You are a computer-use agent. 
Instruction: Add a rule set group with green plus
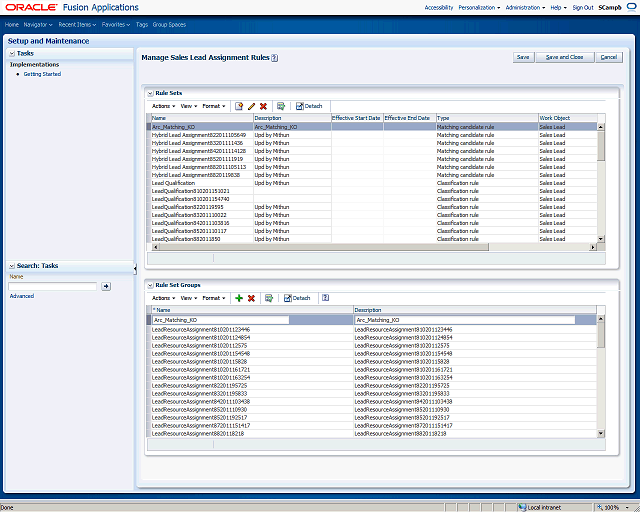(x=239, y=298)
